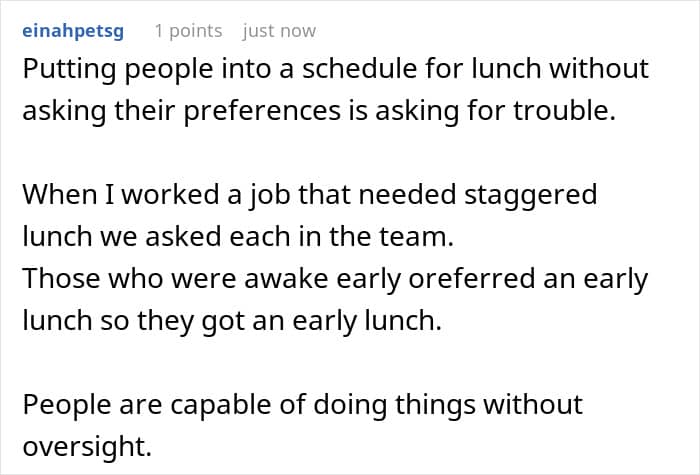Open the einahpetsg user profile link
This screenshot has width=700, height=475.
click(x=72, y=31)
